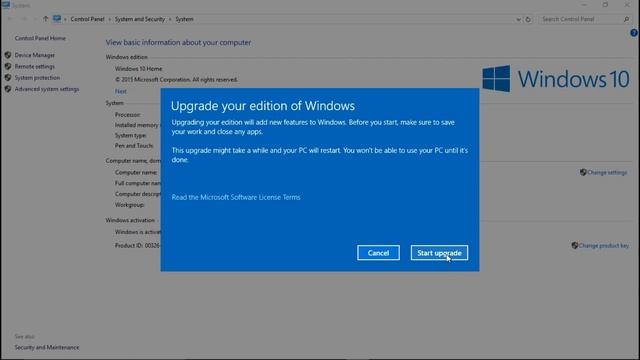Click the System protection shield icon
This screenshot has width=640, height=360.
[x=8, y=78]
